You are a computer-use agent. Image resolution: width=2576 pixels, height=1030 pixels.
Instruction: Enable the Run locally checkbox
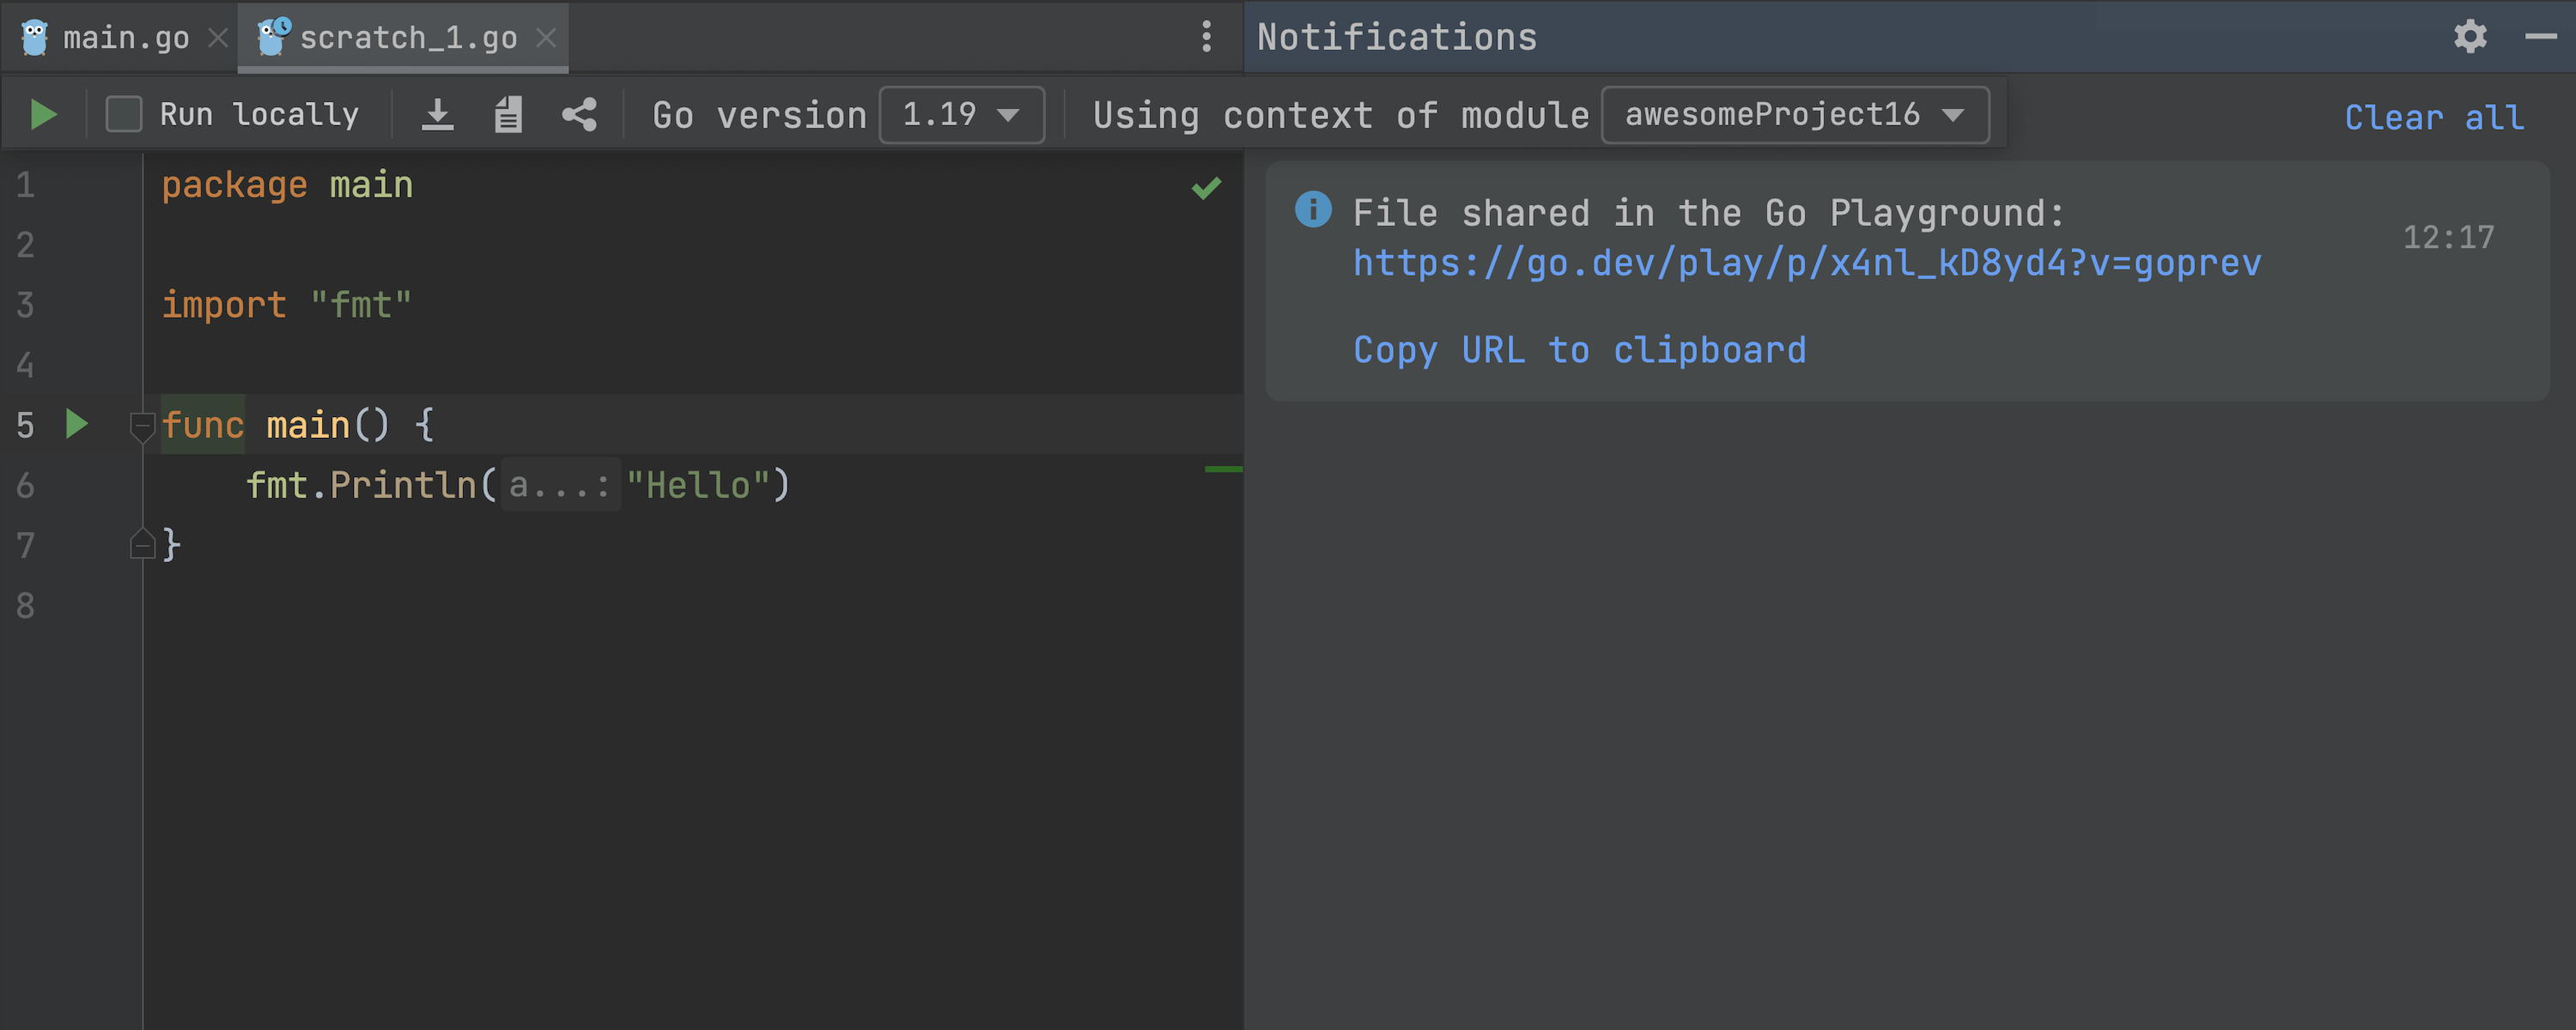[124, 115]
